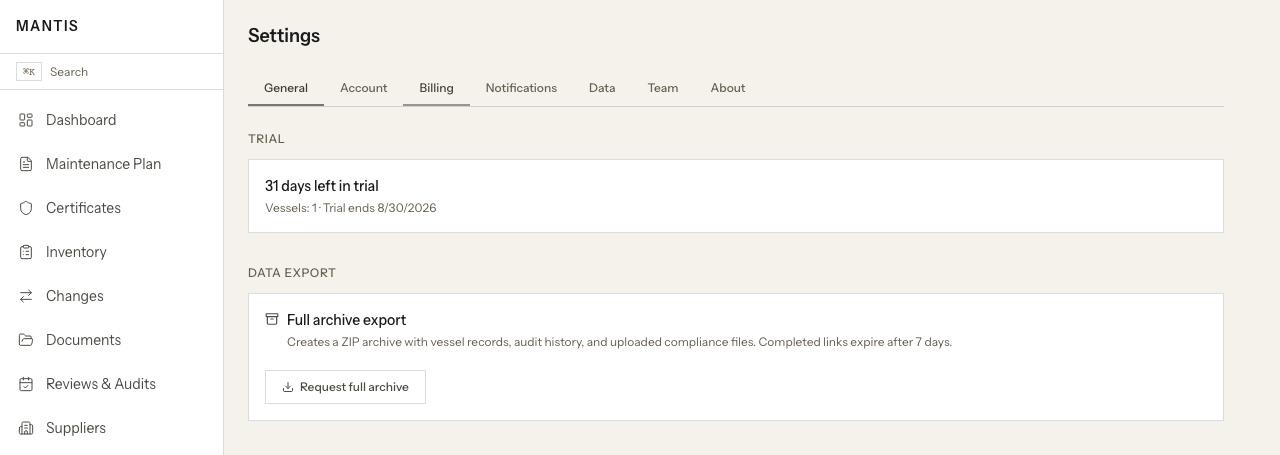The image size is (1280, 455).
Task: Click the Changes arrows icon
Action: coord(26,296)
